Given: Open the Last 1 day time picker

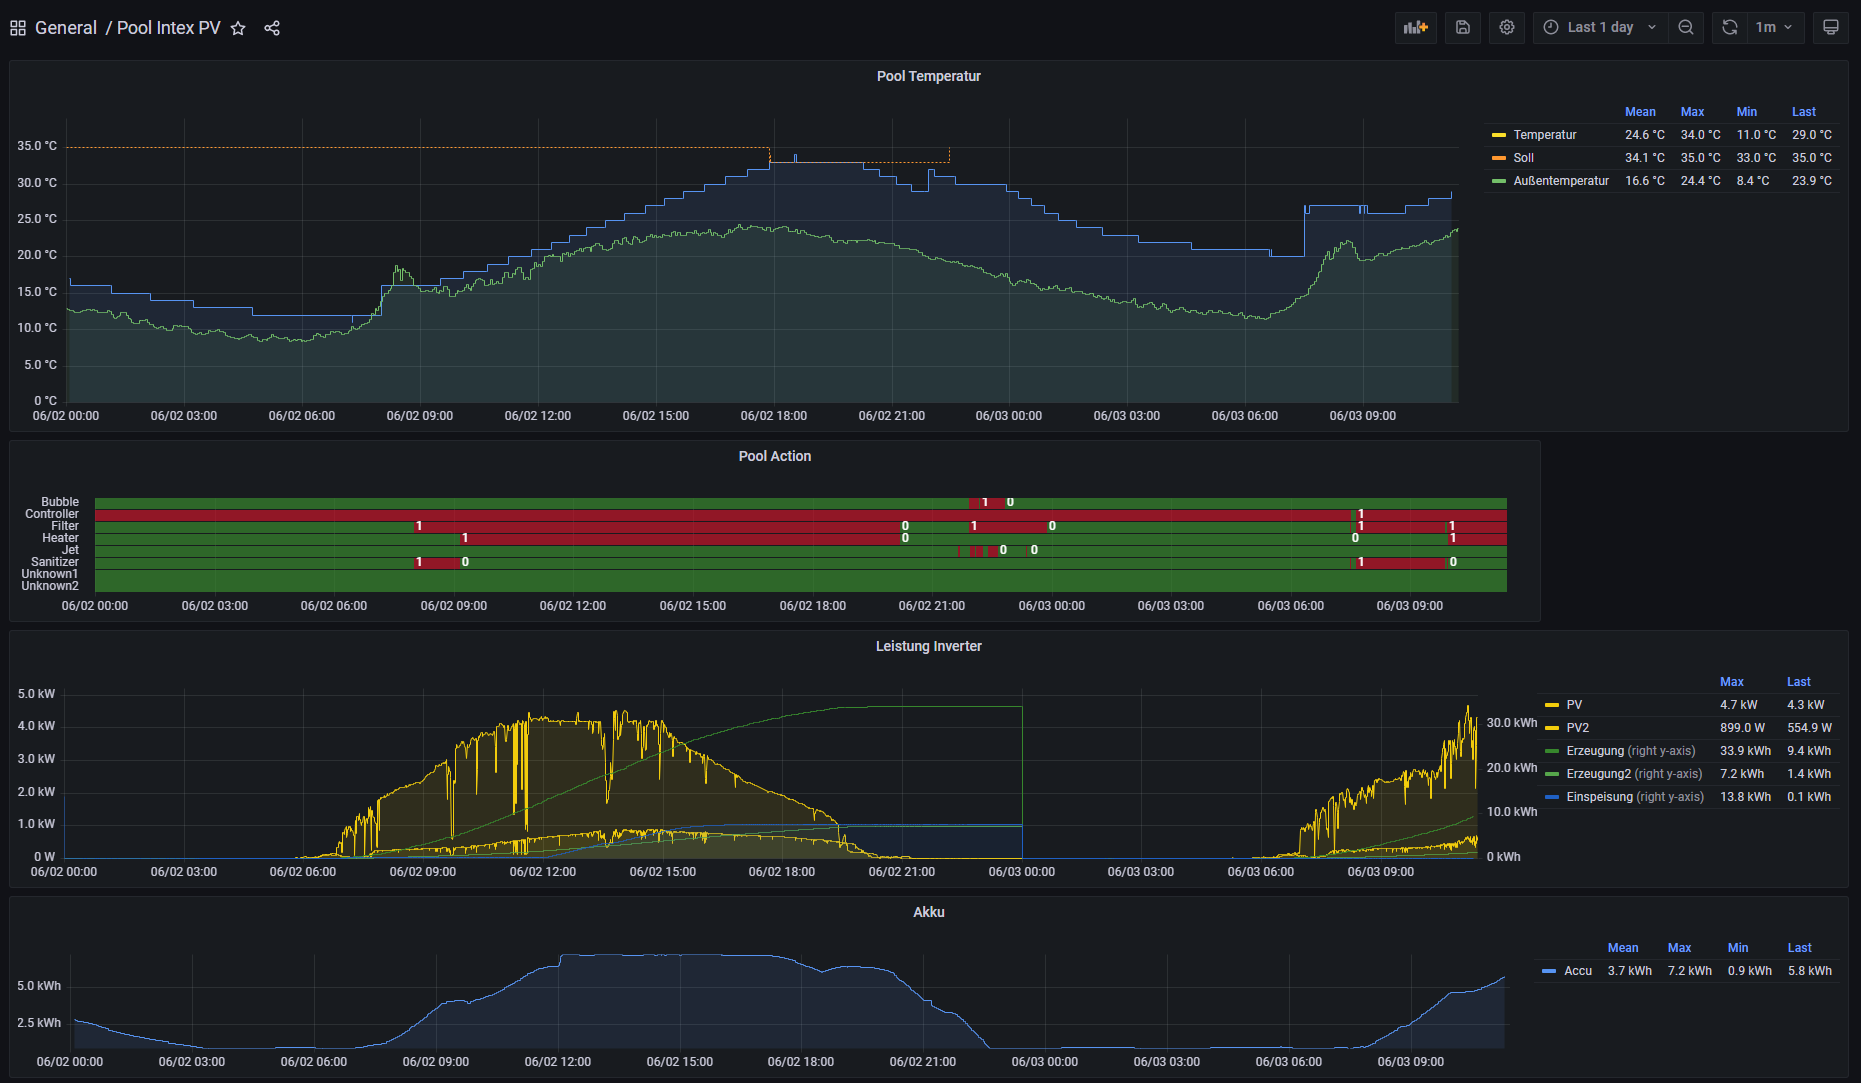Looking at the screenshot, I should click(x=1600, y=28).
